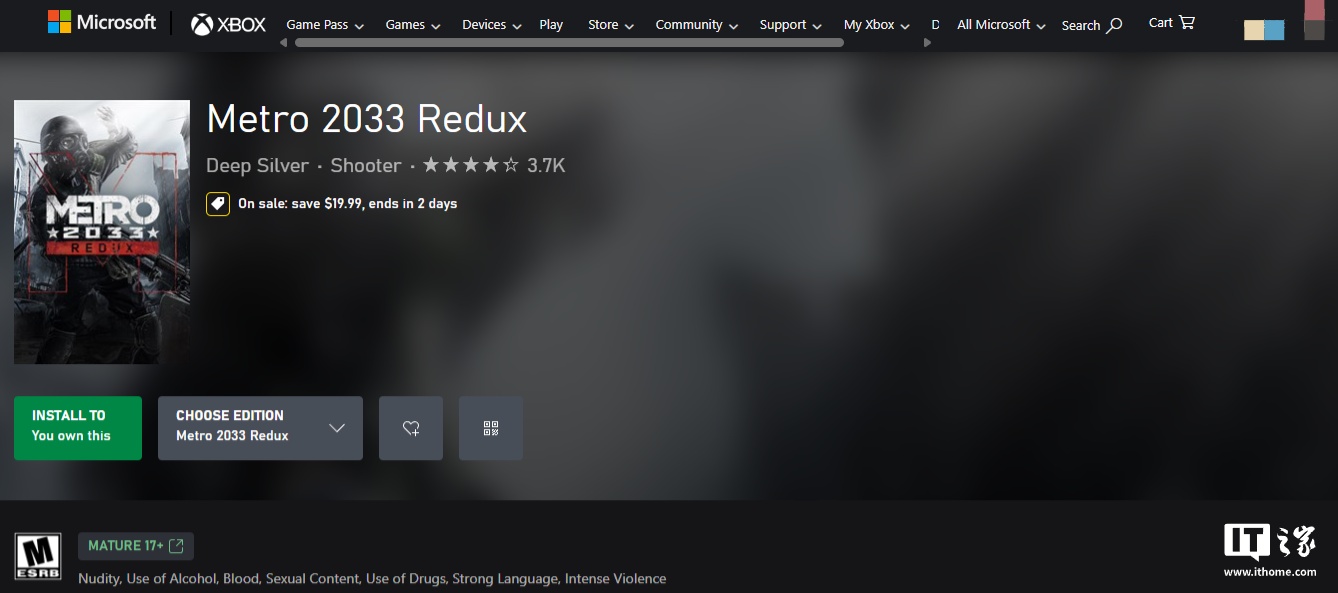This screenshot has width=1338, height=593.
Task: Click the navigation horizontal scrollbar
Action: [x=569, y=43]
